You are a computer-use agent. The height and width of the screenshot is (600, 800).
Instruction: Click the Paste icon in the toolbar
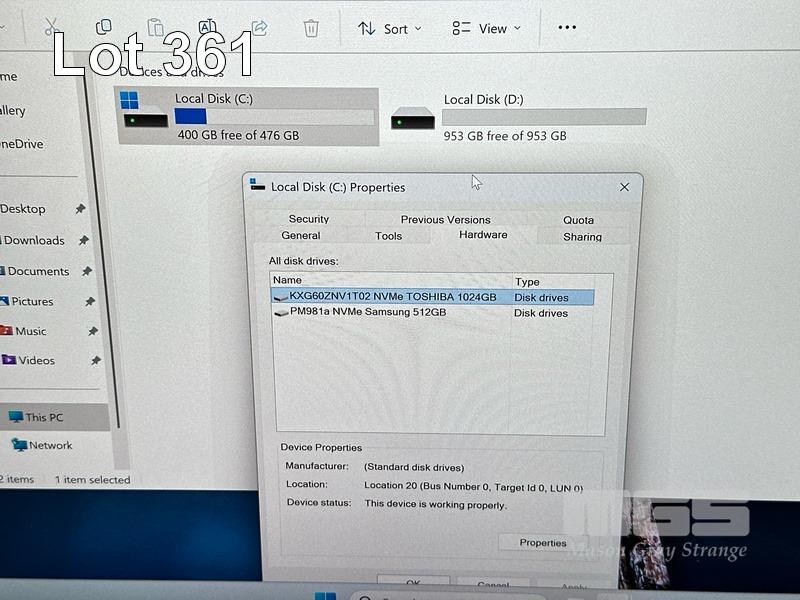click(155, 27)
